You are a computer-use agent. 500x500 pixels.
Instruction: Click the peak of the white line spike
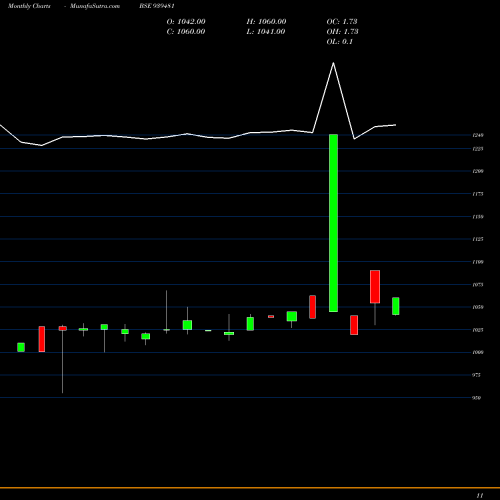pos(333,63)
